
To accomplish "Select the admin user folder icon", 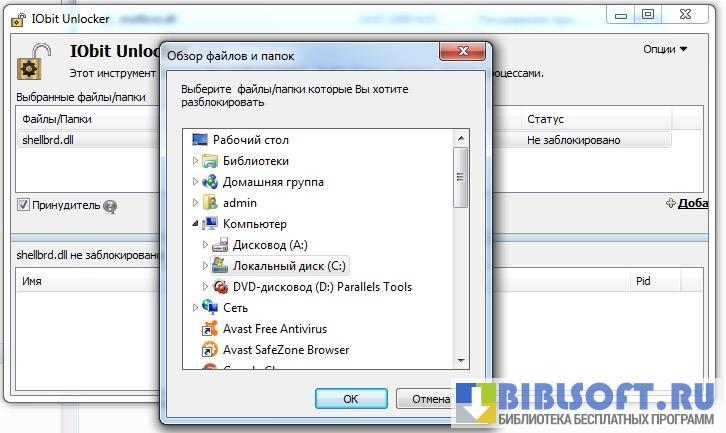I will tap(210, 203).
